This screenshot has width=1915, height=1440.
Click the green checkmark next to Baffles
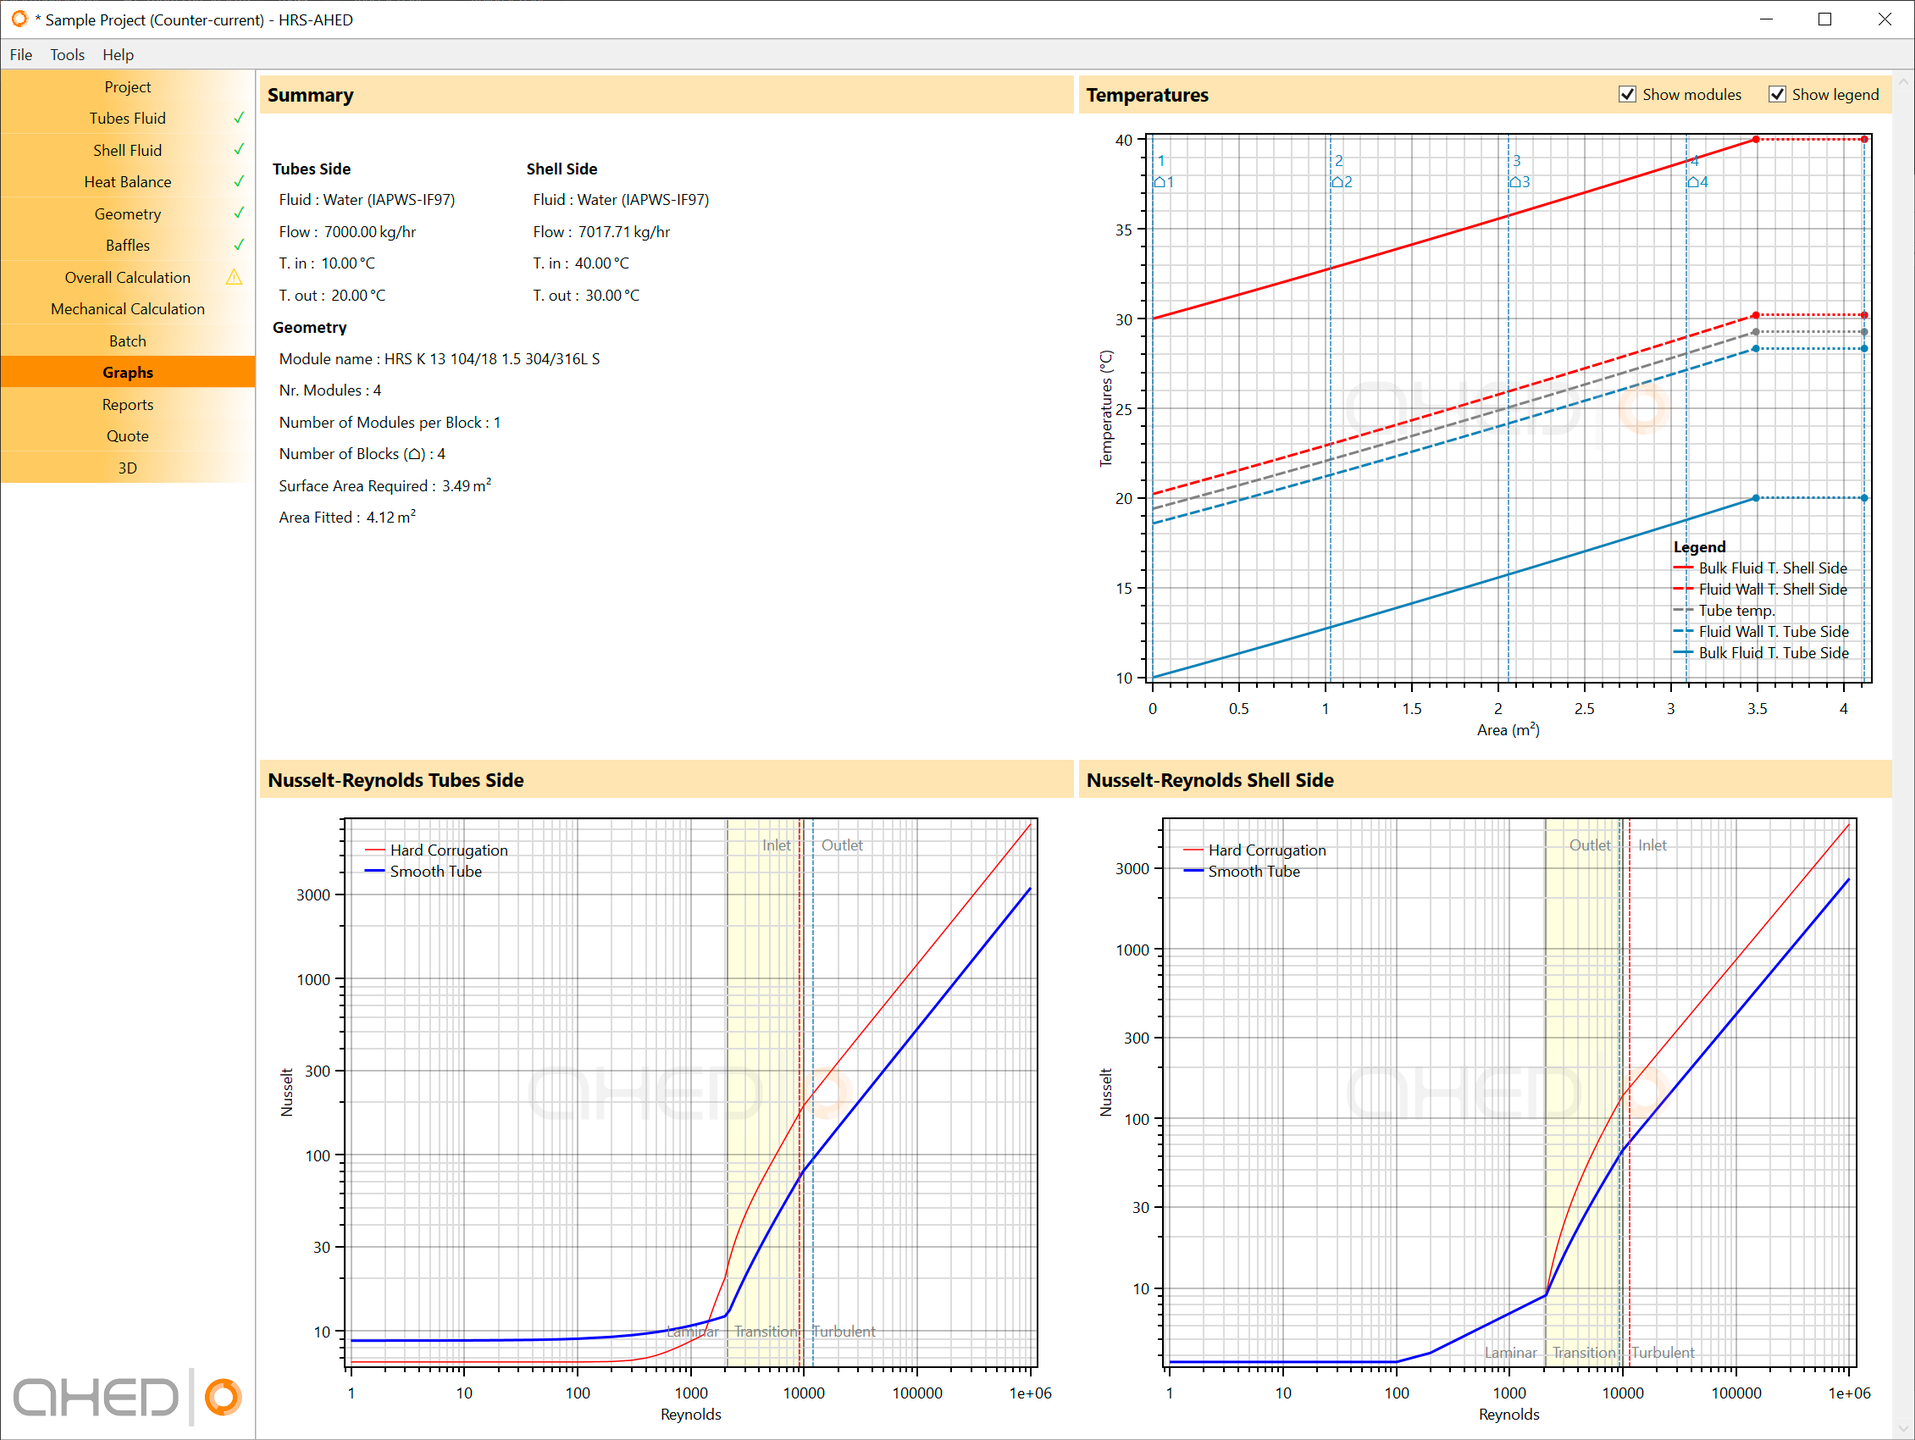pos(239,245)
